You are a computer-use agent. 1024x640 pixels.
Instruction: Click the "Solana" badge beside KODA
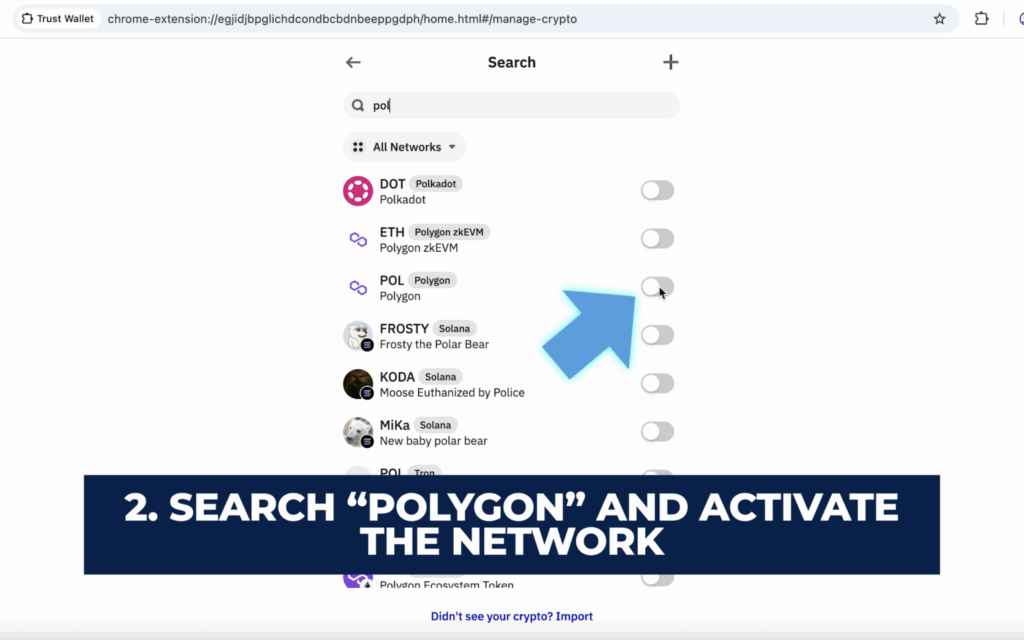click(x=440, y=377)
